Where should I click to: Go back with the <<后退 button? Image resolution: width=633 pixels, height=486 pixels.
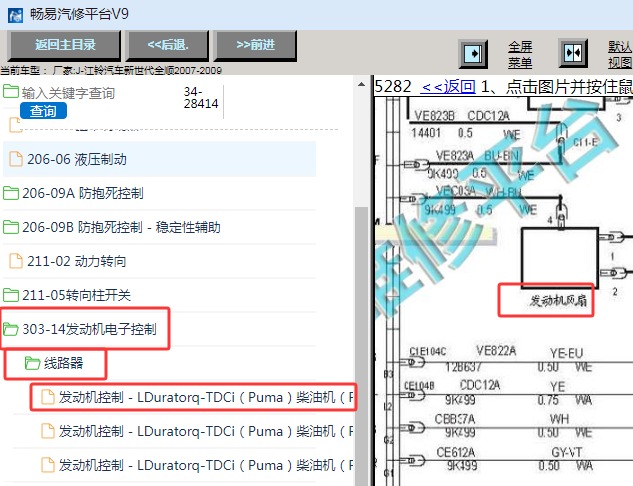click(x=168, y=45)
